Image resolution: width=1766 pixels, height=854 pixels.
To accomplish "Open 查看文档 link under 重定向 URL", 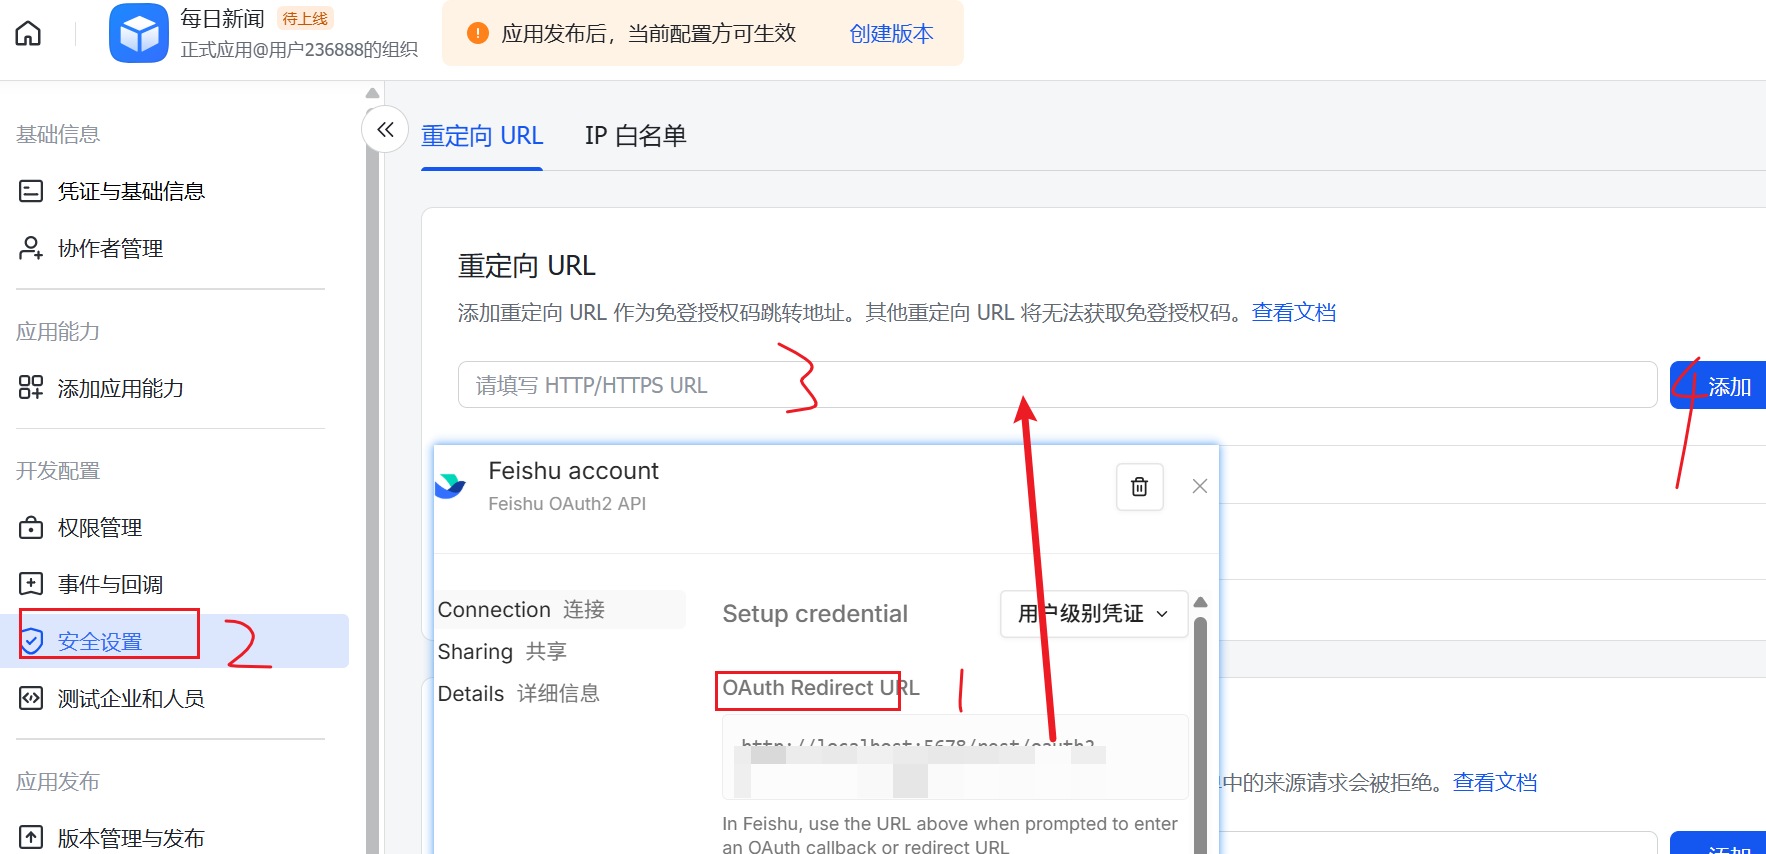I will pos(1294,313).
